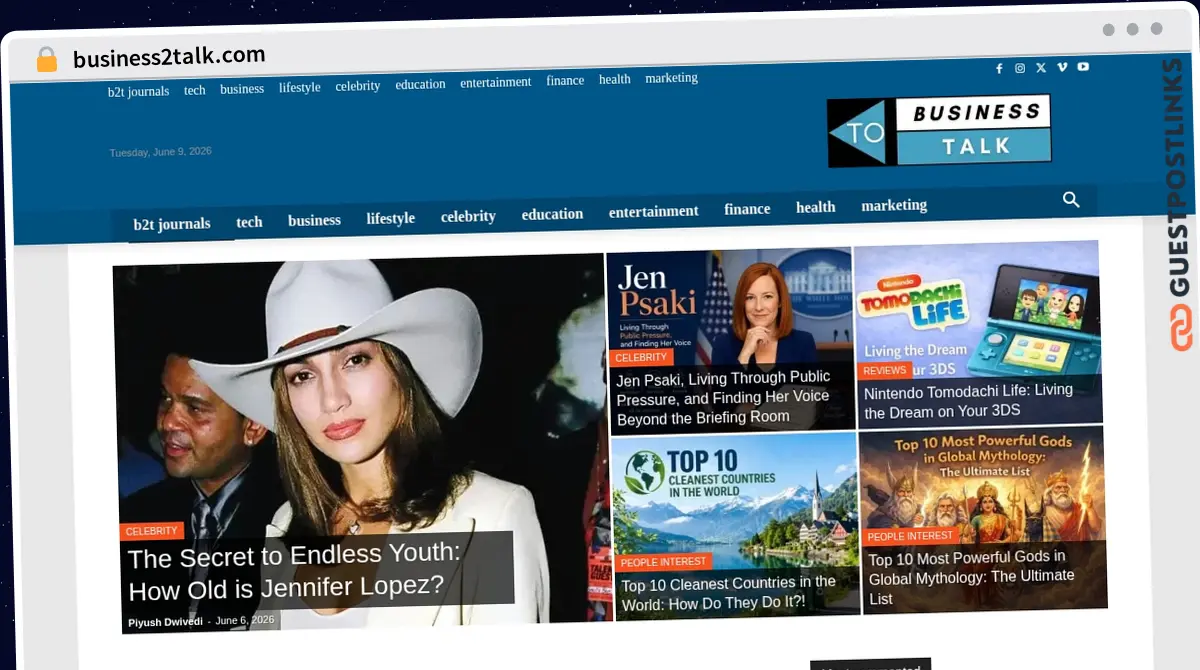The height and width of the screenshot is (670, 1200).
Task: Open the YouTube social icon
Action: click(1083, 67)
